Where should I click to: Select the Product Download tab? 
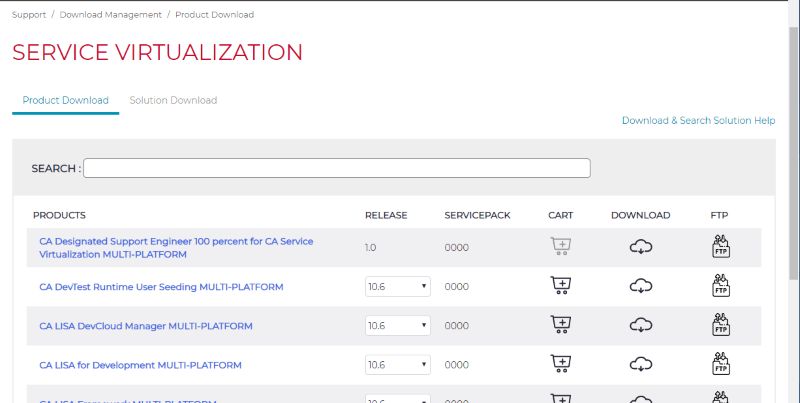pyautogui.click(x=66, y=101)
